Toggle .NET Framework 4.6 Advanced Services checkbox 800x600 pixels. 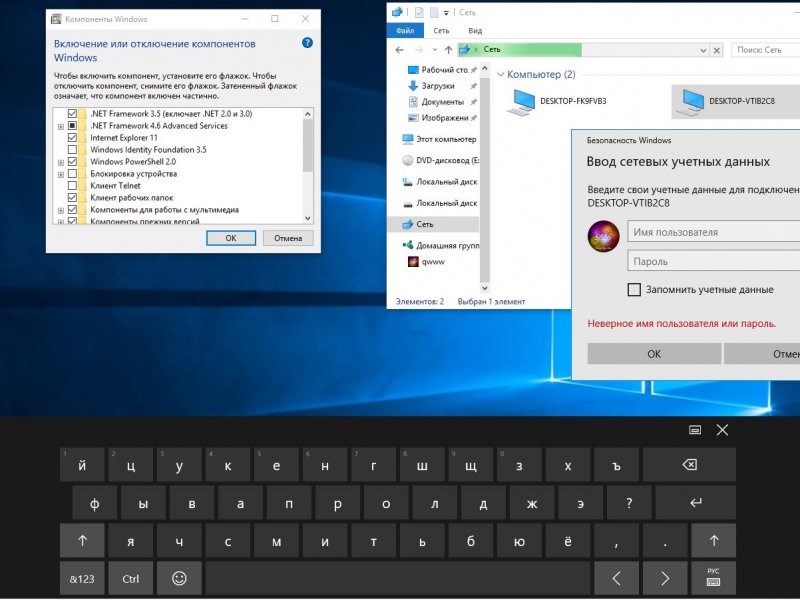point(72,126)
